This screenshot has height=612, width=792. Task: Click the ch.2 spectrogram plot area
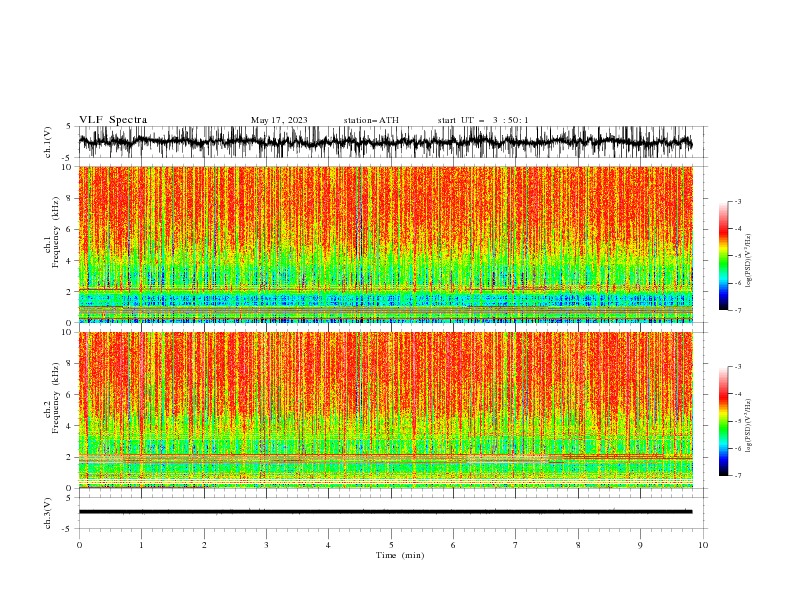[385, 410]
